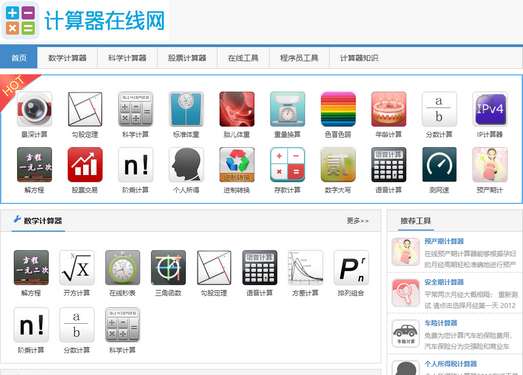Open the Pythagorean theorem icon in HOT section
The height and width of the screenshot is (375, 523).
85,109
